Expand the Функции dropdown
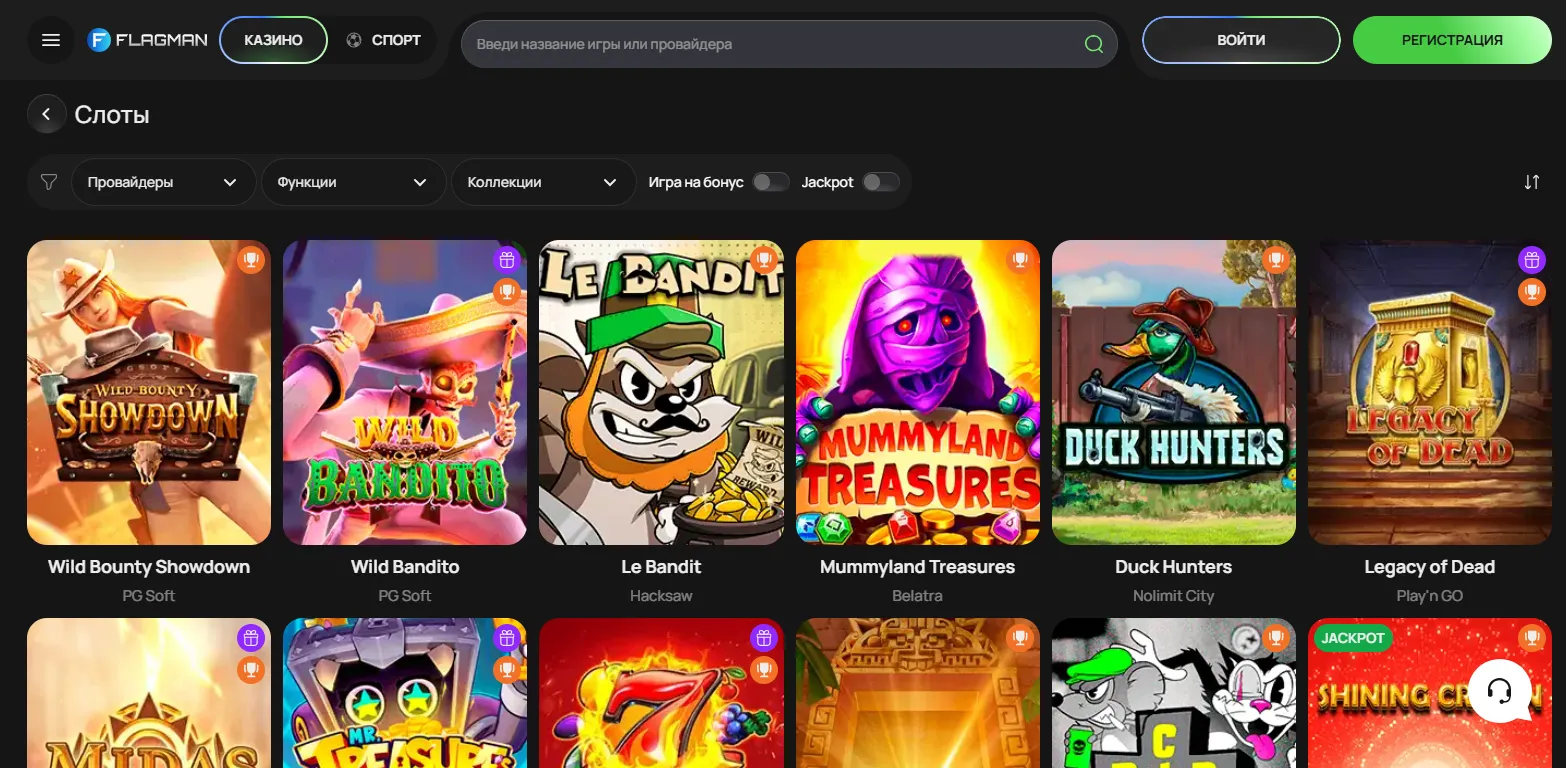Viewport: 1566px width, 768px height. pyautogui.click(x=353, y=182)
